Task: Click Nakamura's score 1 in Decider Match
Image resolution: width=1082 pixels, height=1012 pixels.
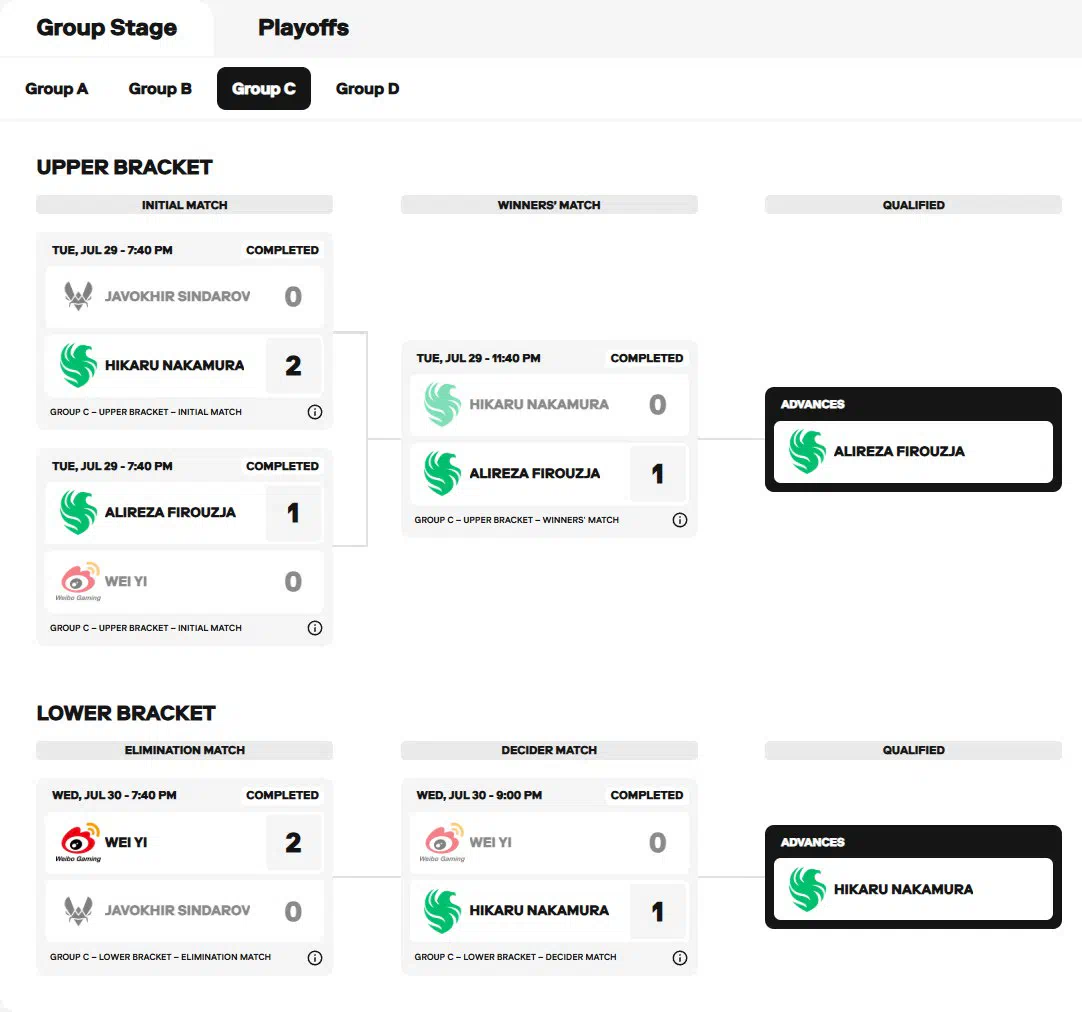Action: (658, 911)
